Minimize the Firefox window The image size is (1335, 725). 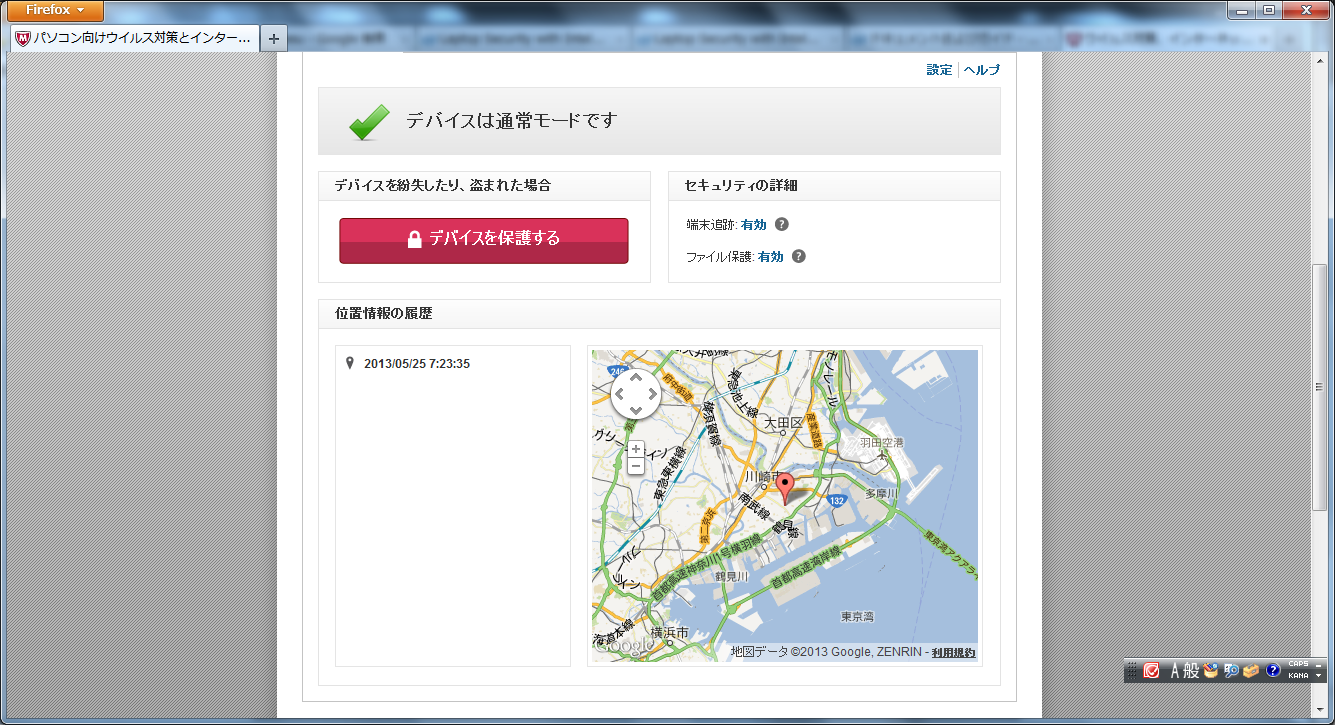click(x=1242, y=10)
